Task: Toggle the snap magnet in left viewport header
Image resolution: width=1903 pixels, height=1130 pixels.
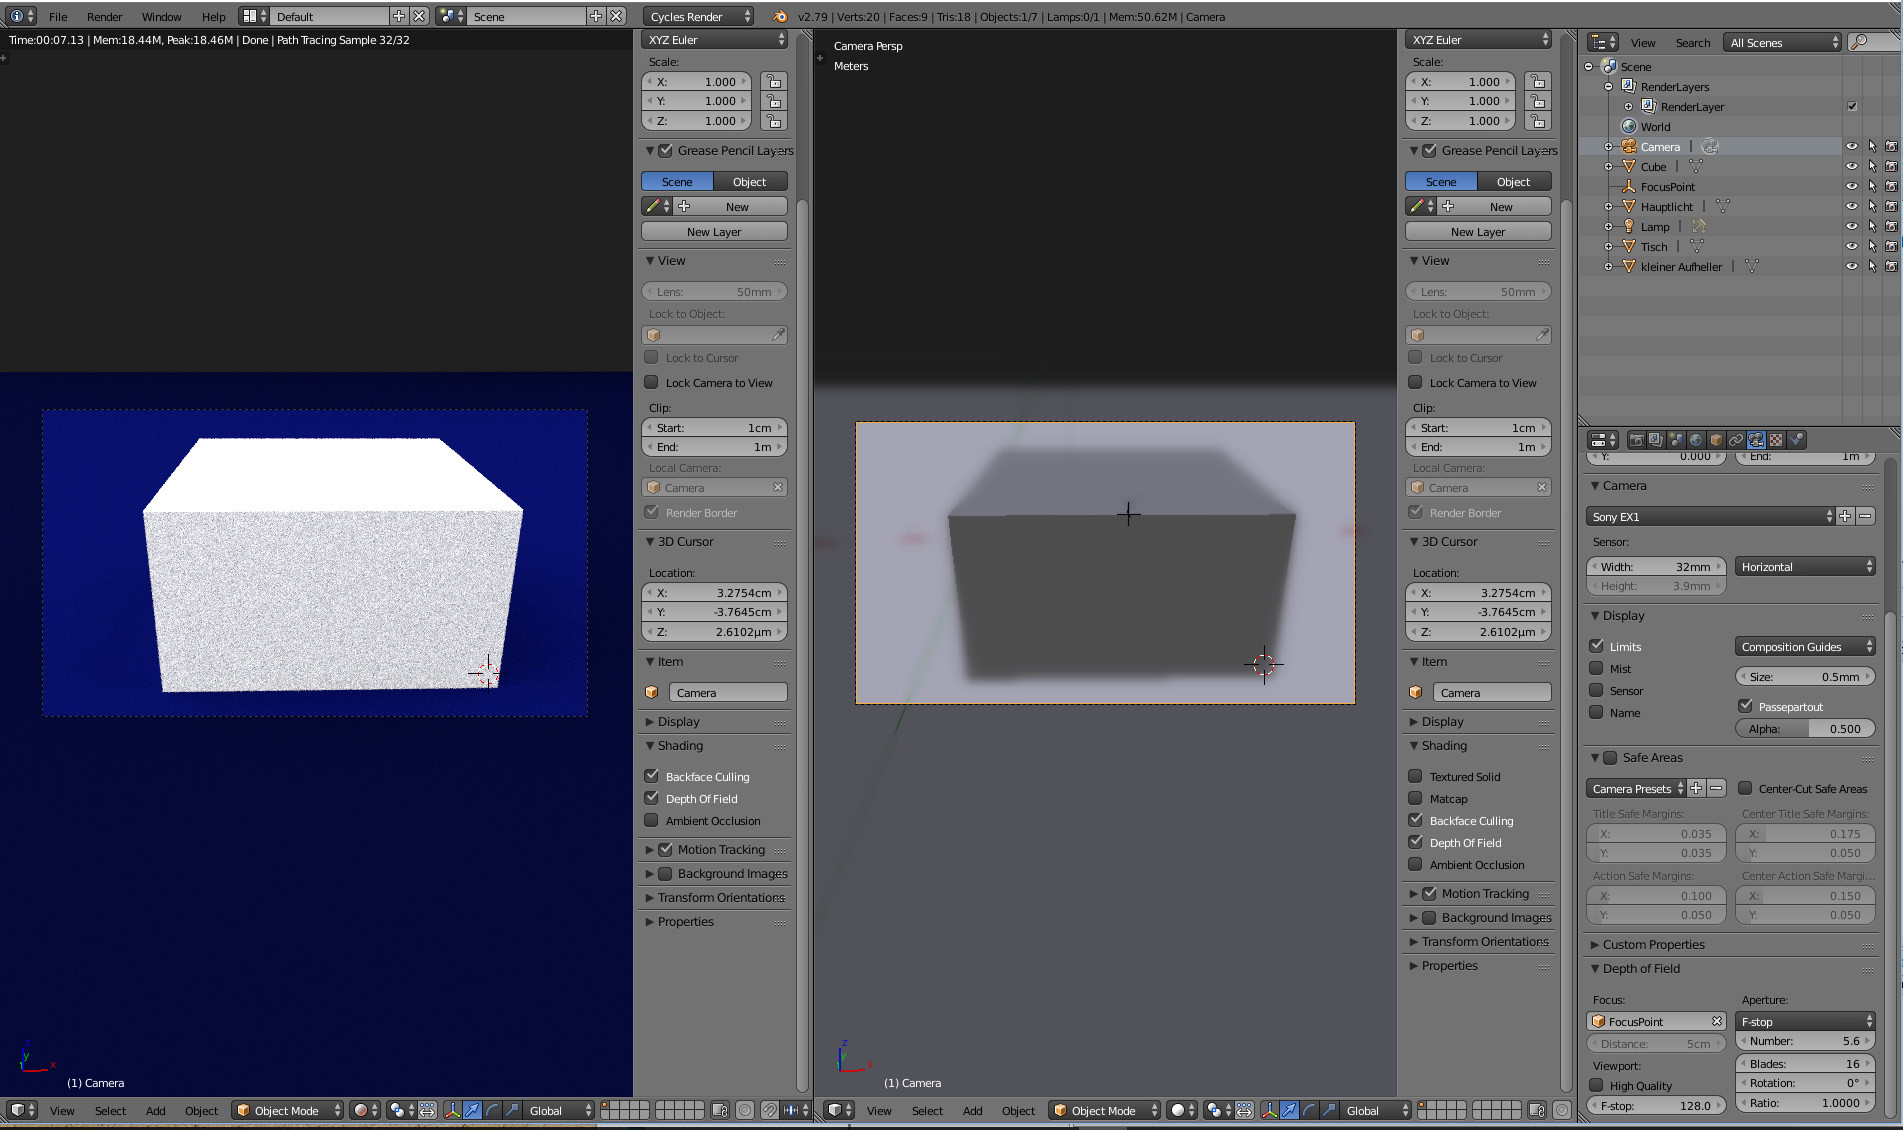Action: click(769, 1110)
